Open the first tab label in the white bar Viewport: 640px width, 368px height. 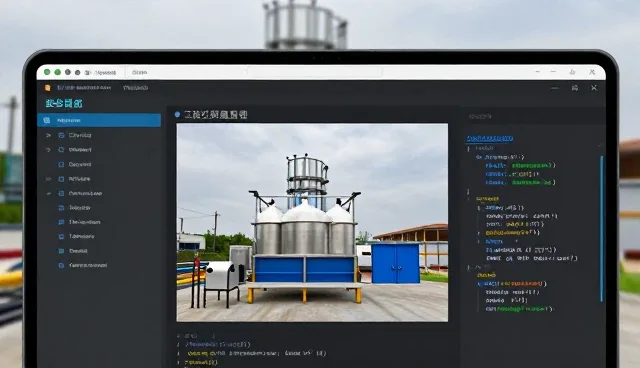[105, 73]
